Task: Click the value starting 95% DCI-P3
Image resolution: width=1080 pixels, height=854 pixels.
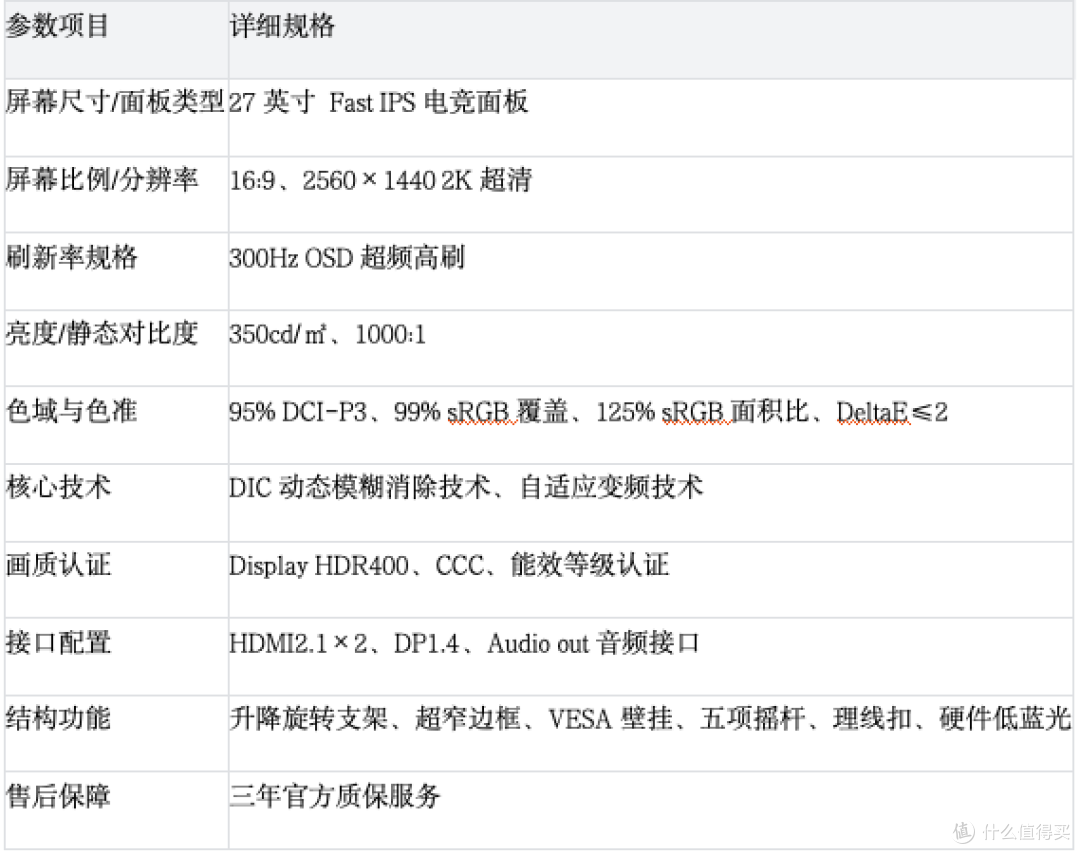Action: pyautogui.click(x=588, y=412)
